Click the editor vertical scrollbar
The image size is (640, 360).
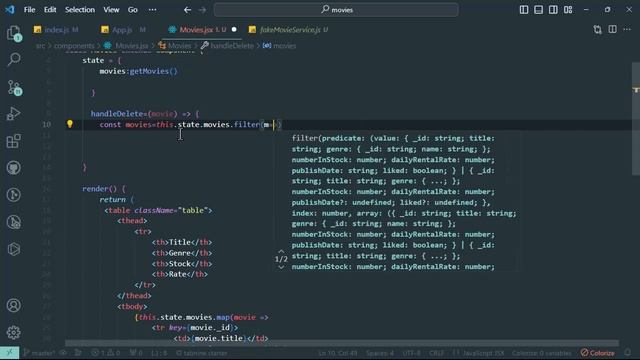636,119
